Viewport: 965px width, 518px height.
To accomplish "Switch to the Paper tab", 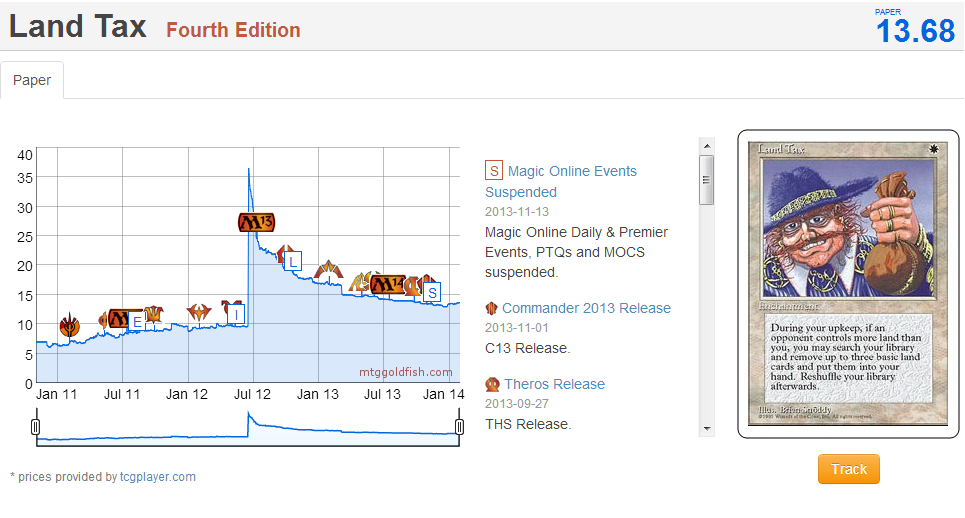I will pos(32,80).
